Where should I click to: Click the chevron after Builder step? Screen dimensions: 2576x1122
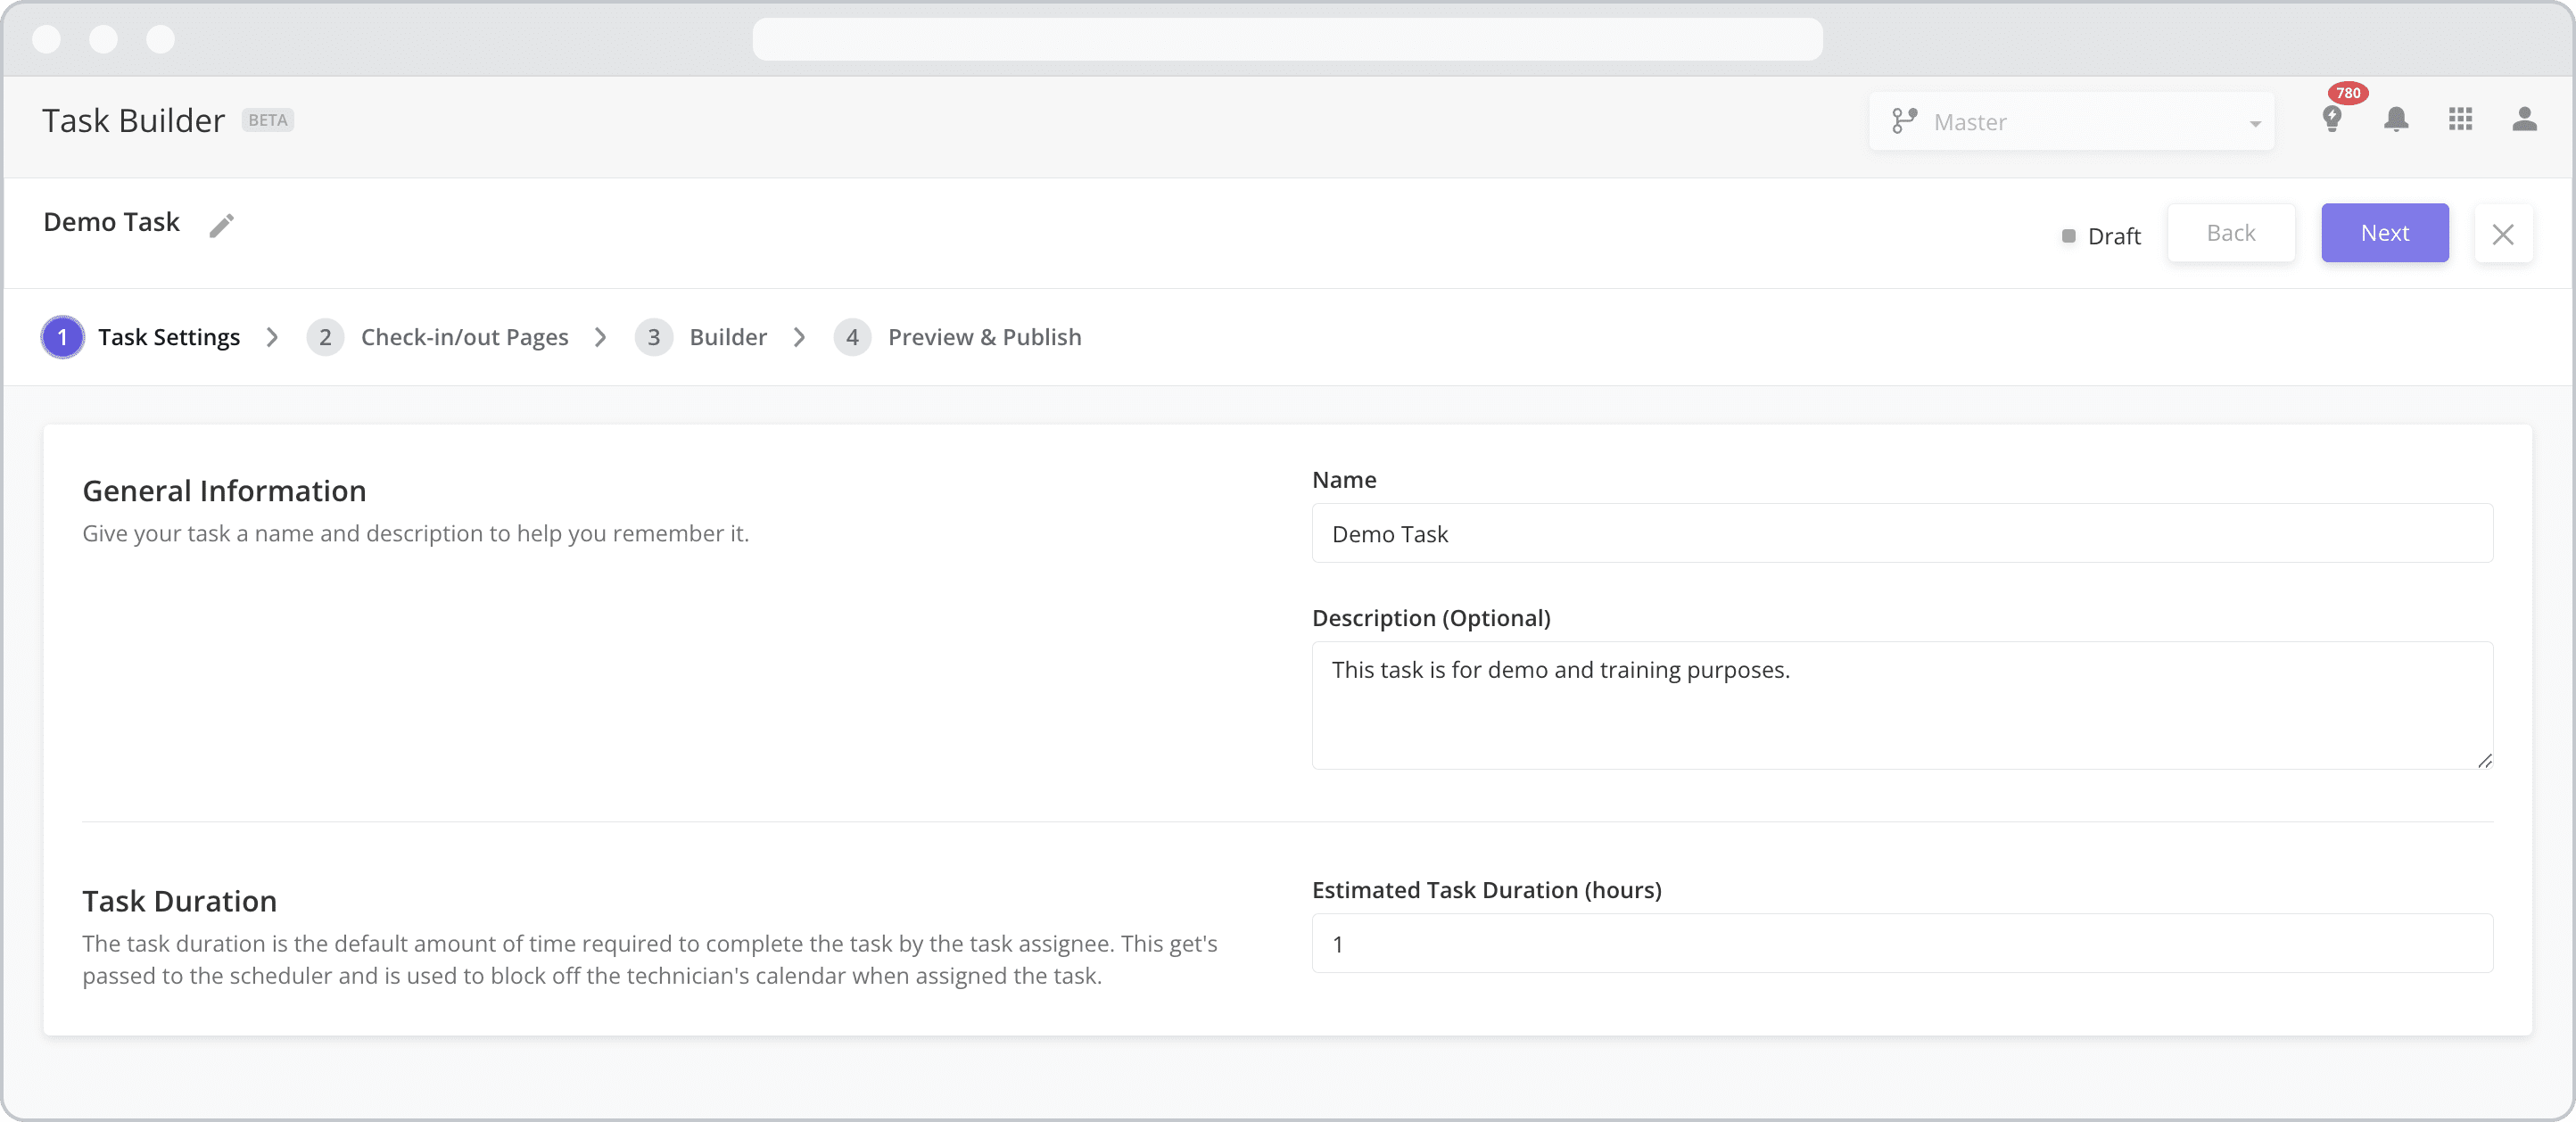click(799, 337)
